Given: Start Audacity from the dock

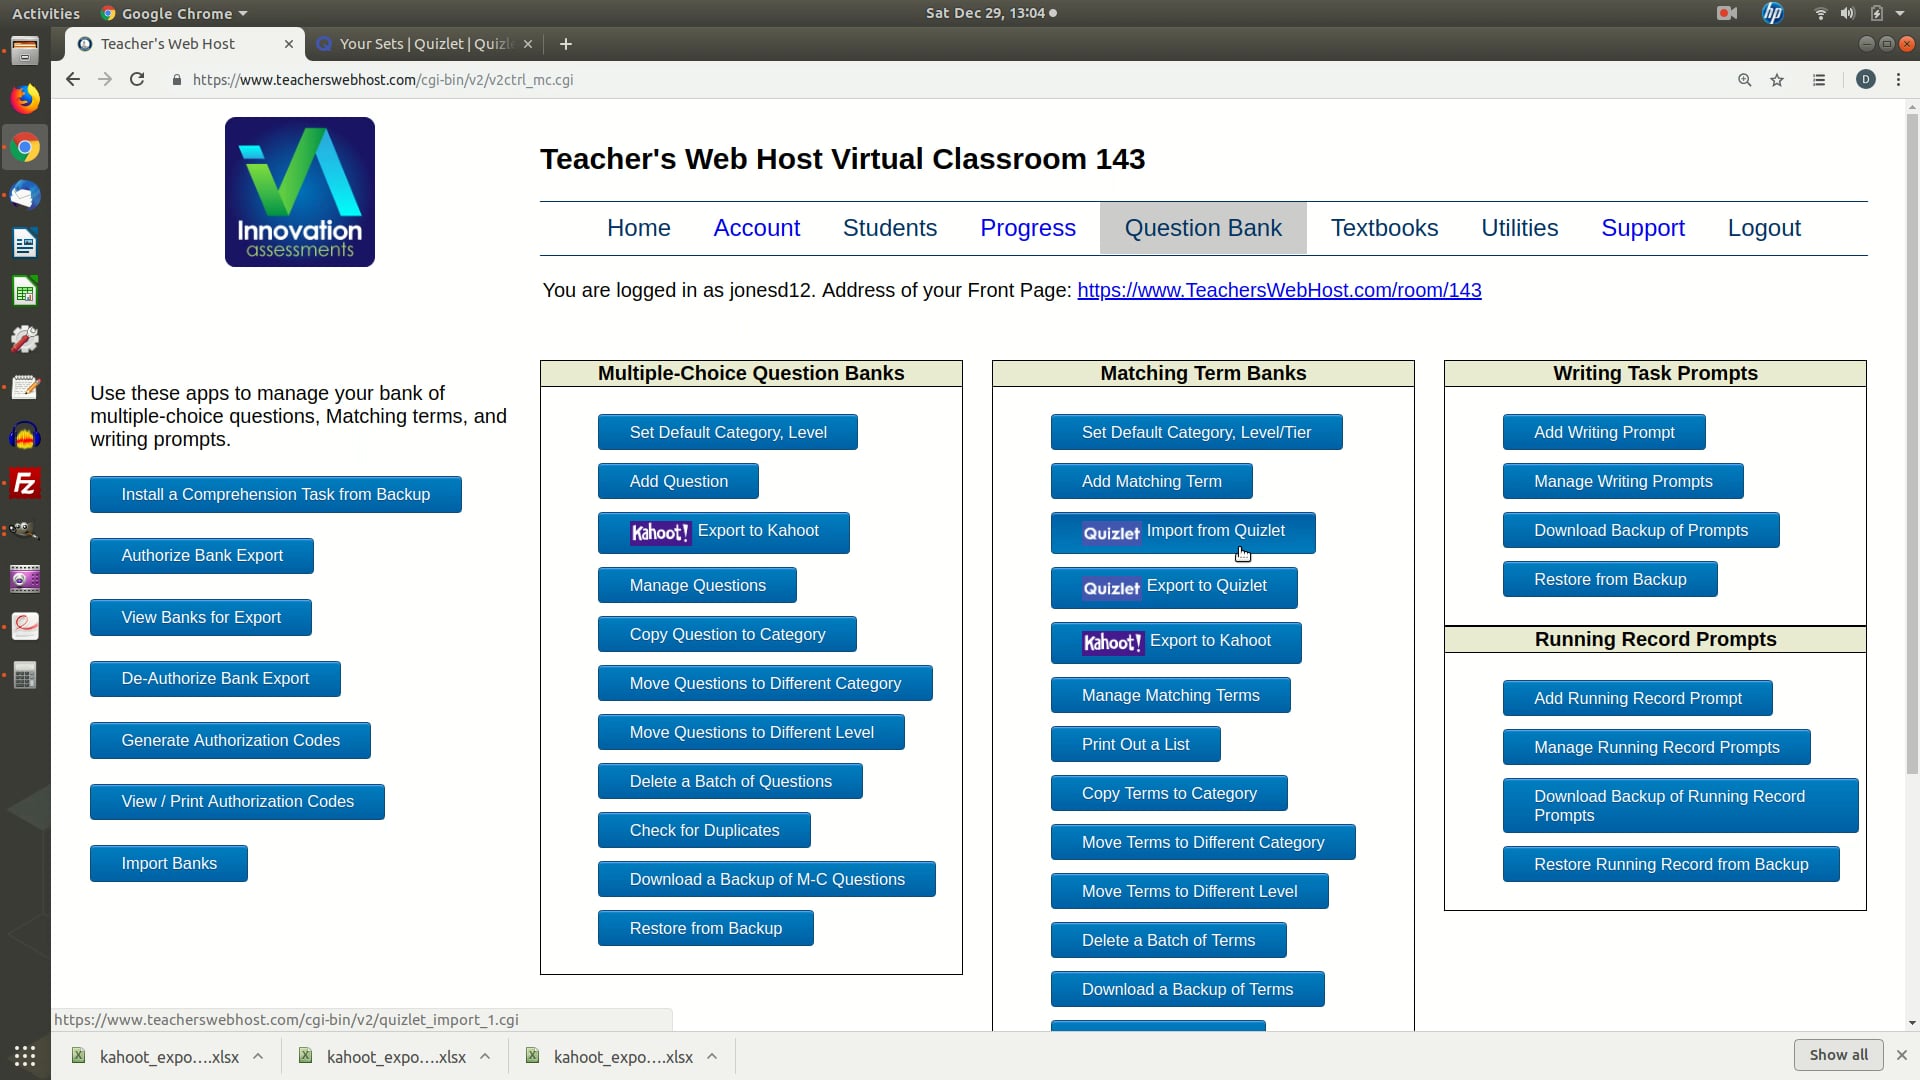Looking at the screenshot, I should [x=25, y=435].
